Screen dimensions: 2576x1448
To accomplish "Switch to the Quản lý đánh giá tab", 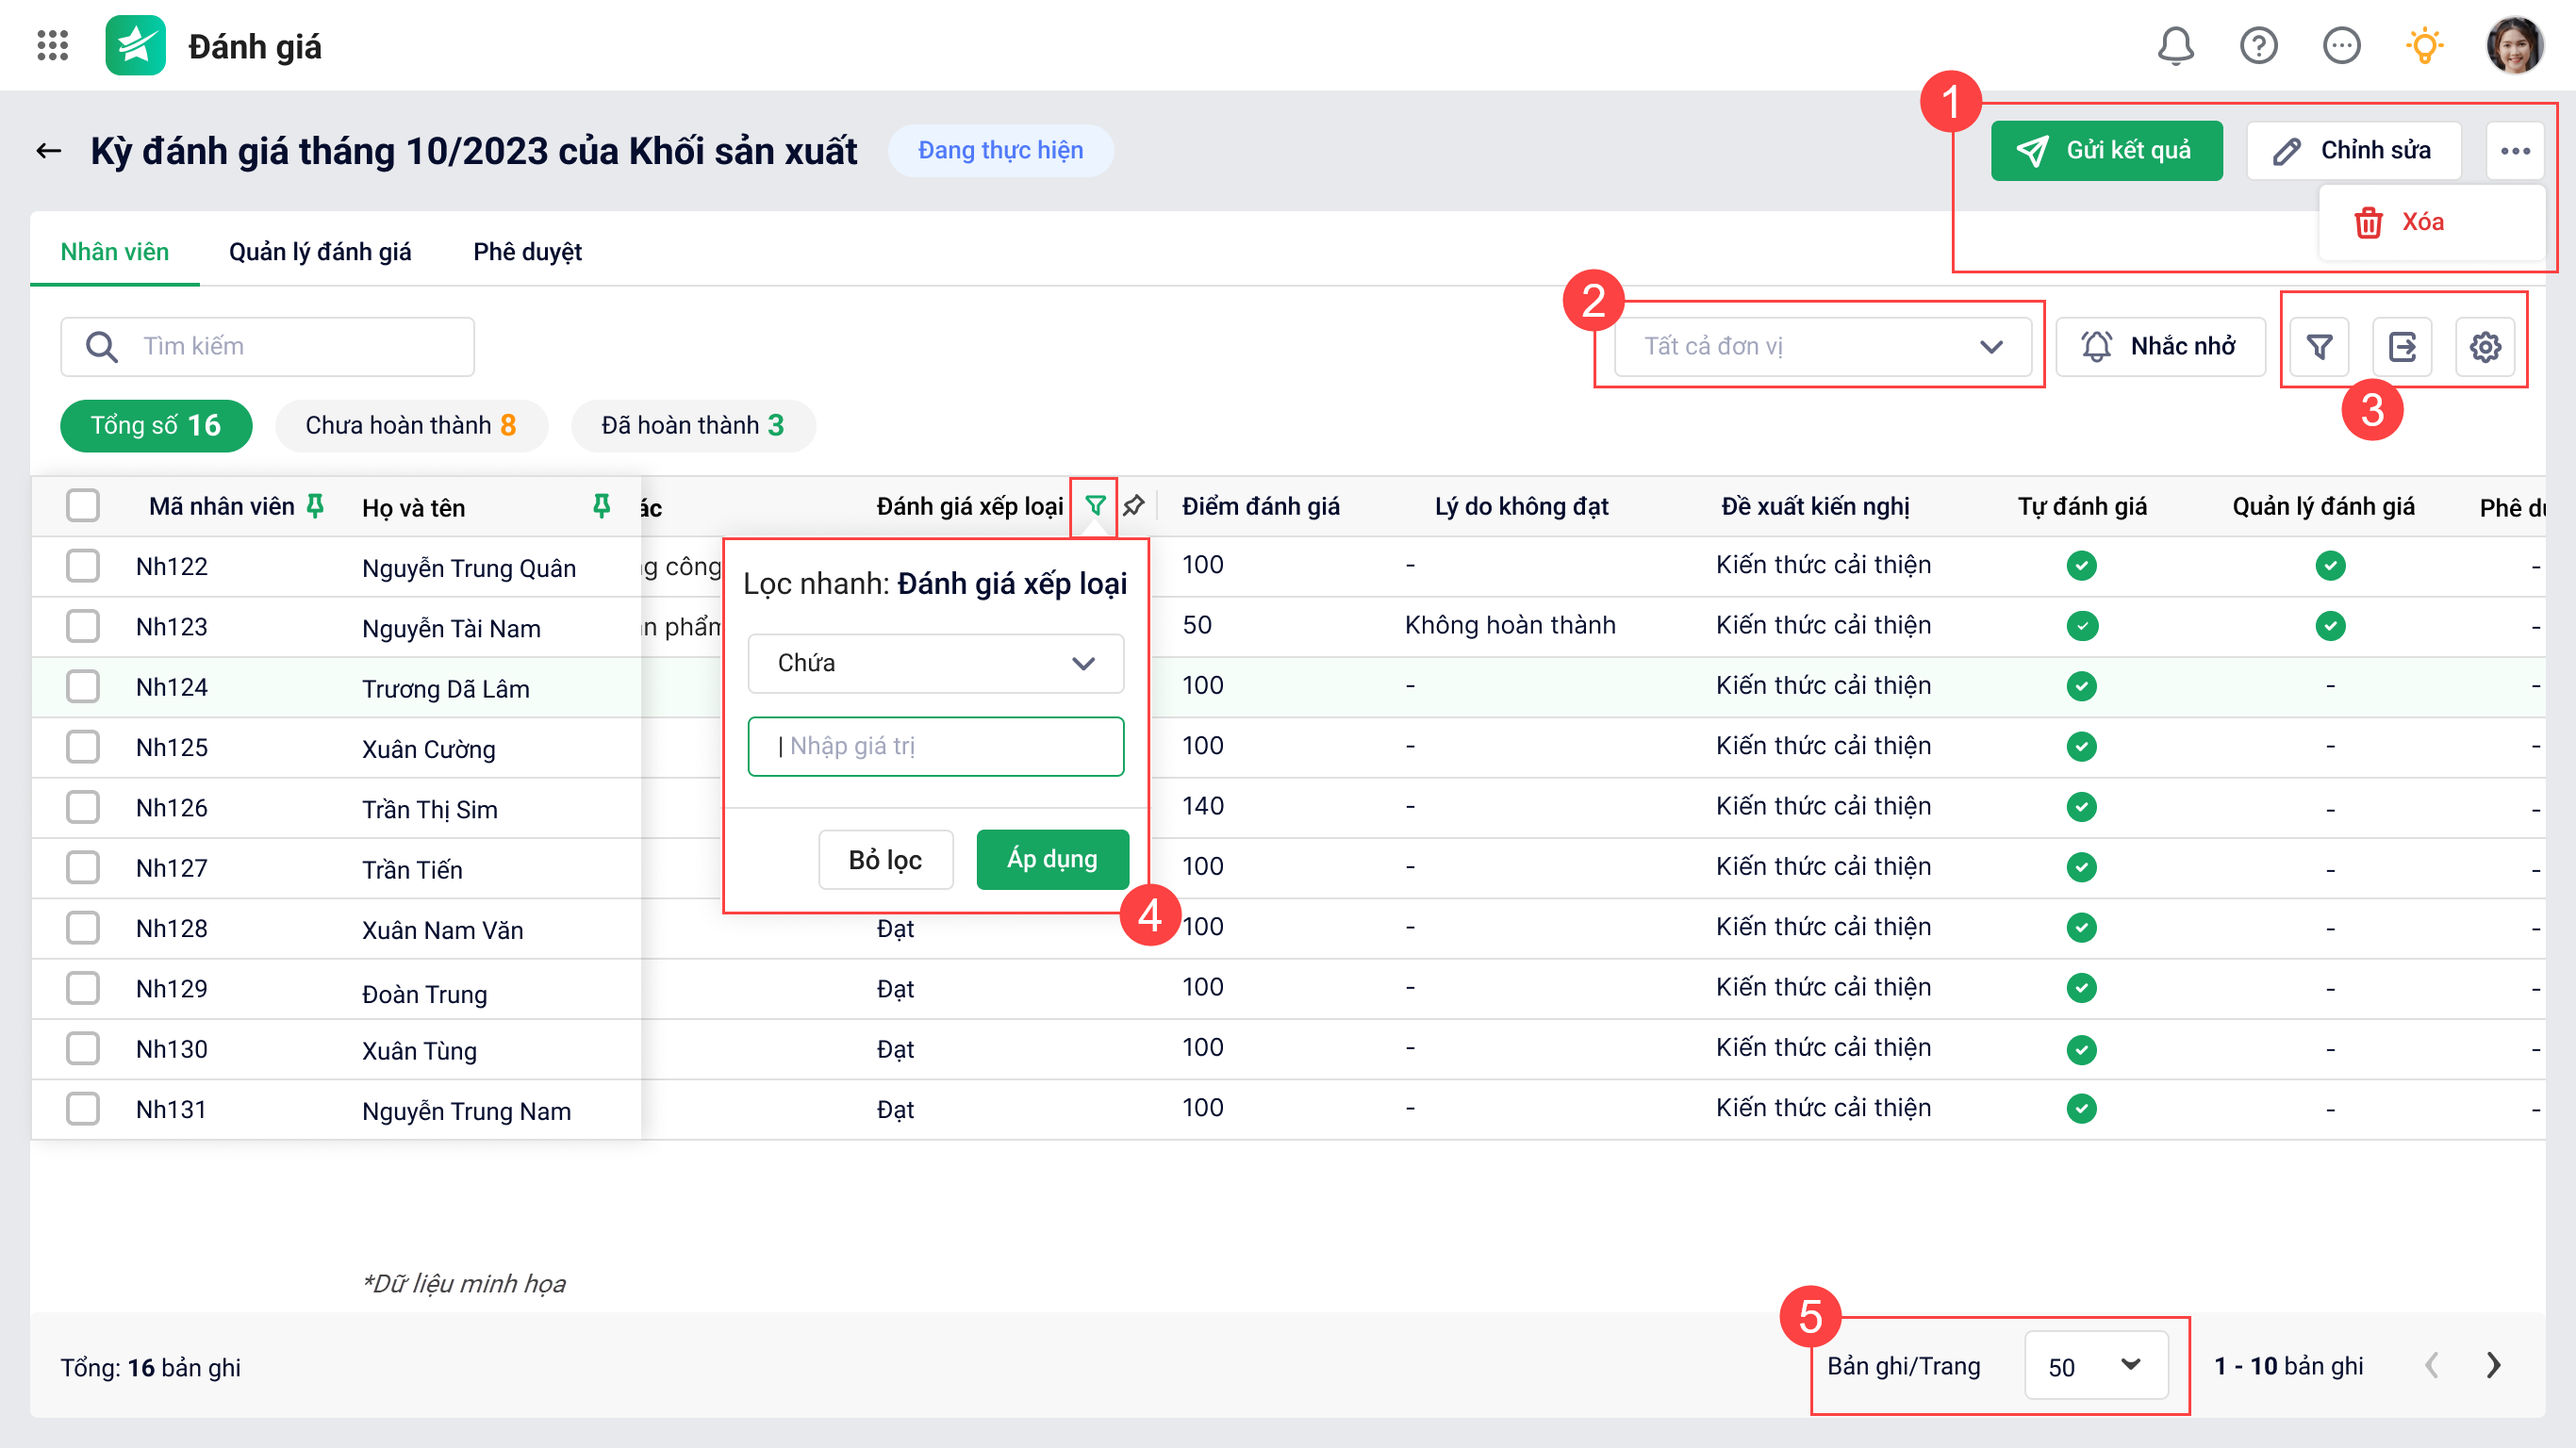I will (x=320, y=252).
